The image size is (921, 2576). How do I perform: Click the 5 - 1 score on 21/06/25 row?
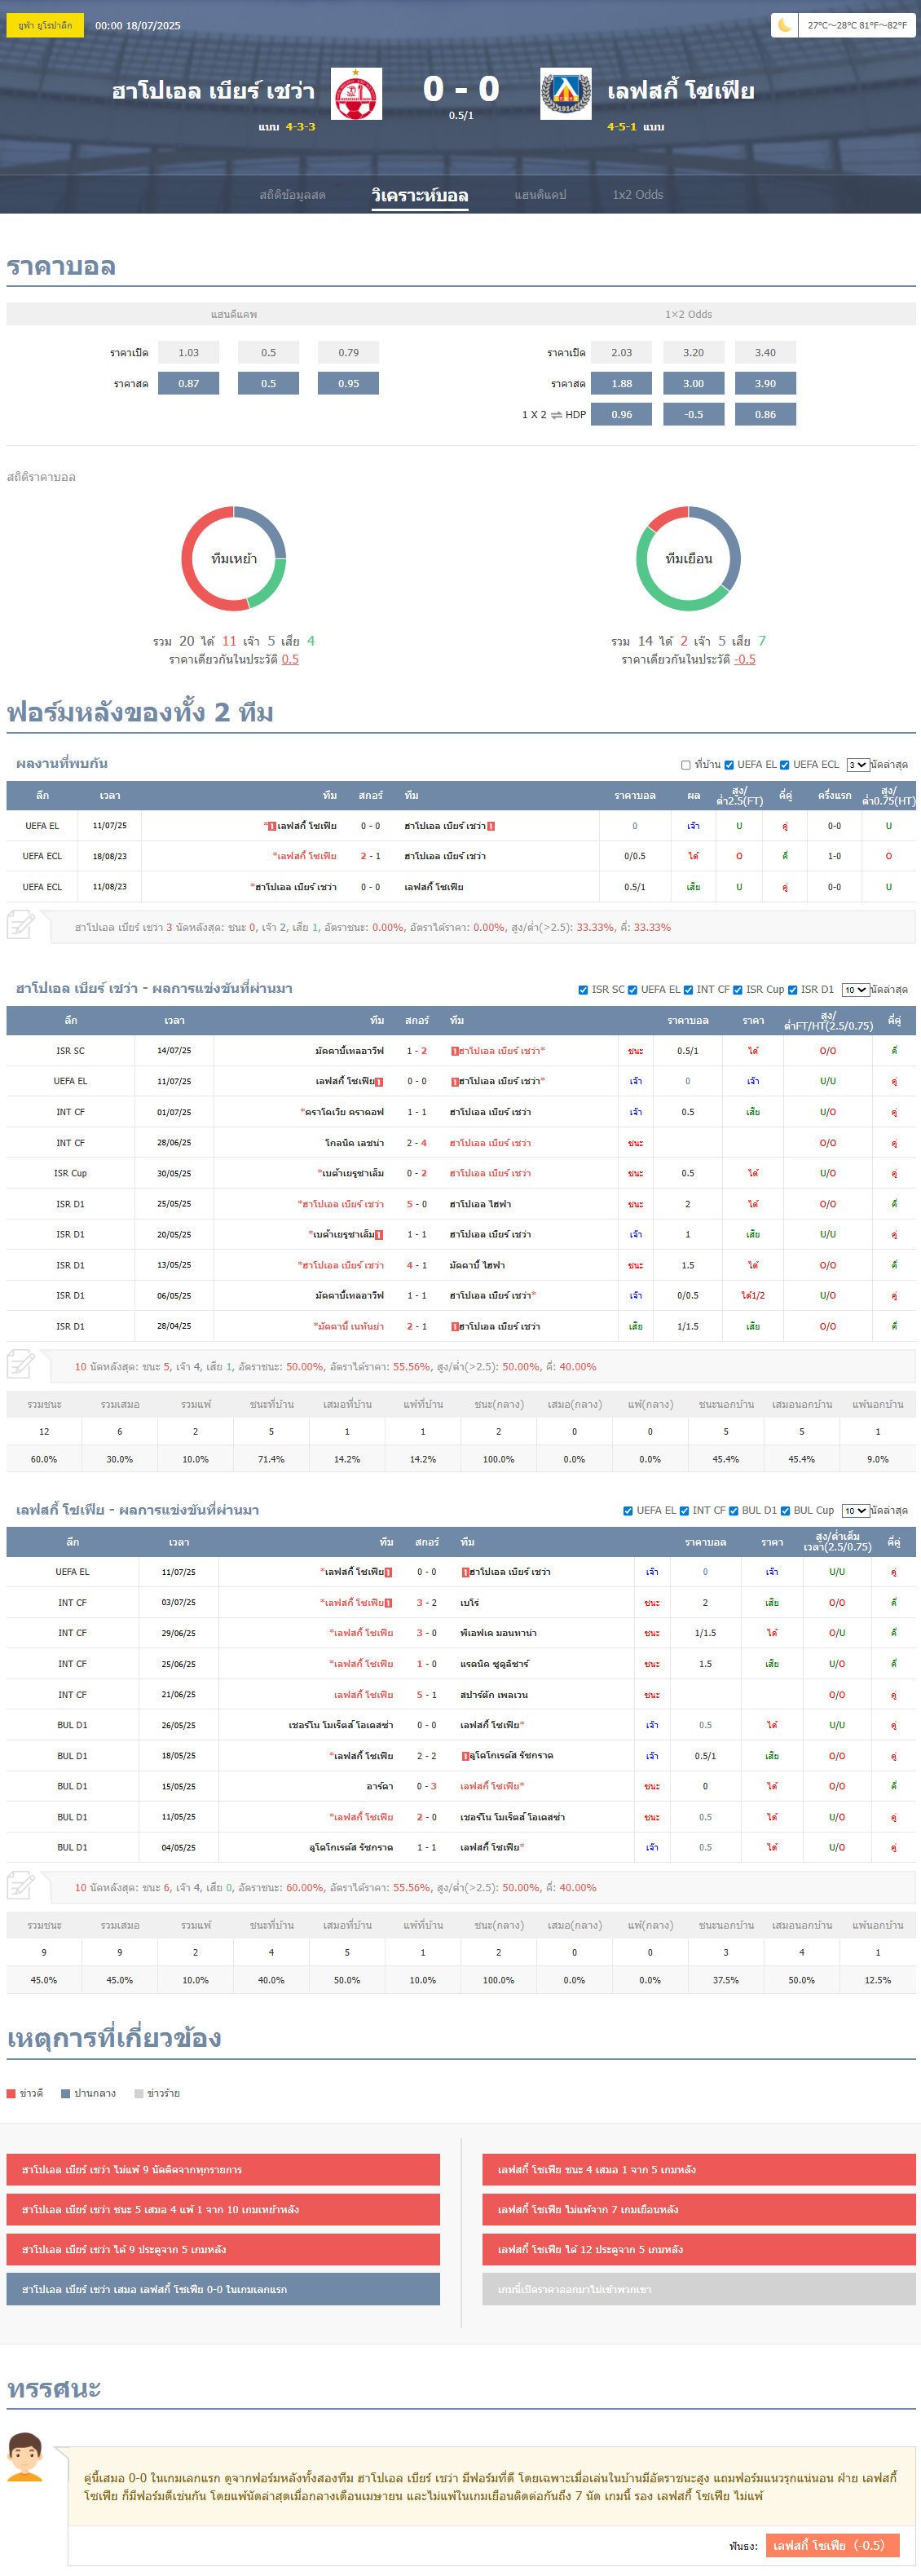pos(426,1695)
